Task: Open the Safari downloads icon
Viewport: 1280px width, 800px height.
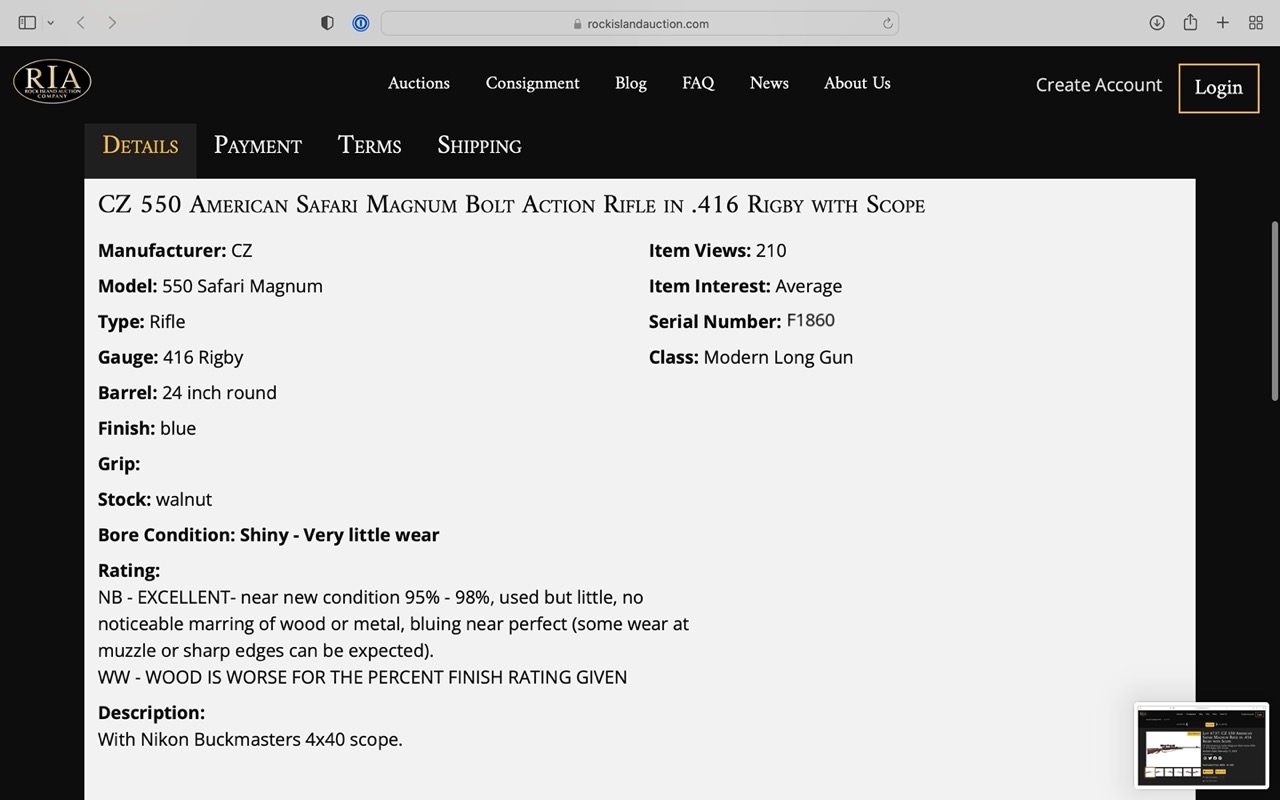Action: [1157, 23]
